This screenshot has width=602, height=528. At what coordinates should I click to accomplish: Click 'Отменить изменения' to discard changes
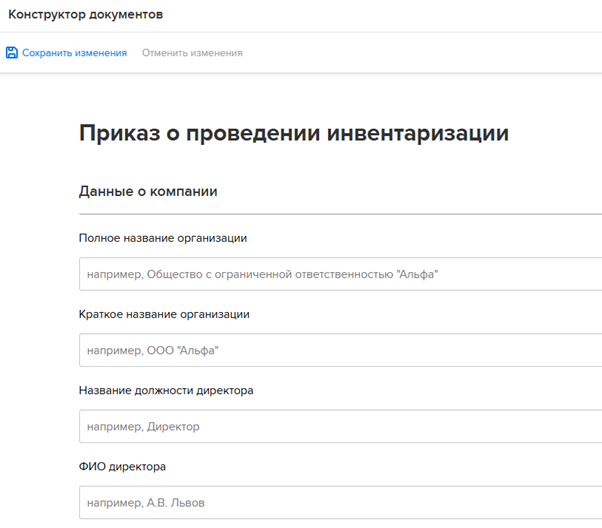[x=192, y=53]
